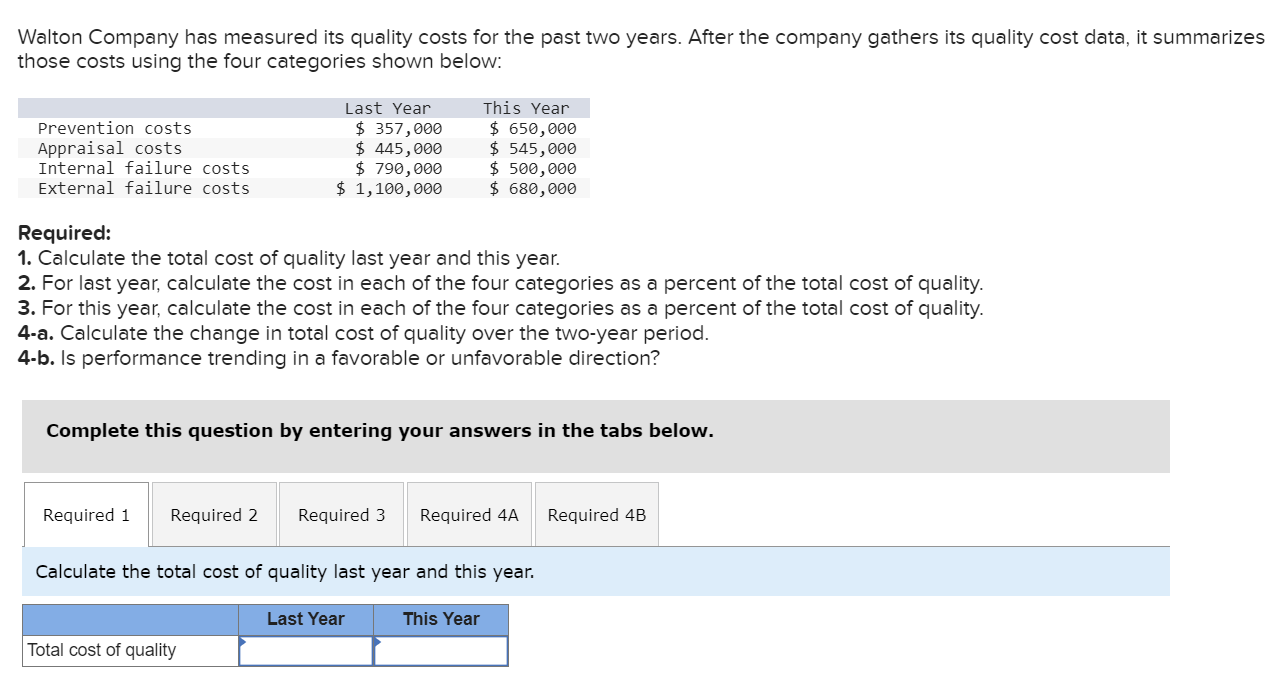Click the blue answer marker on Last Year field

(x=241, y=642)
